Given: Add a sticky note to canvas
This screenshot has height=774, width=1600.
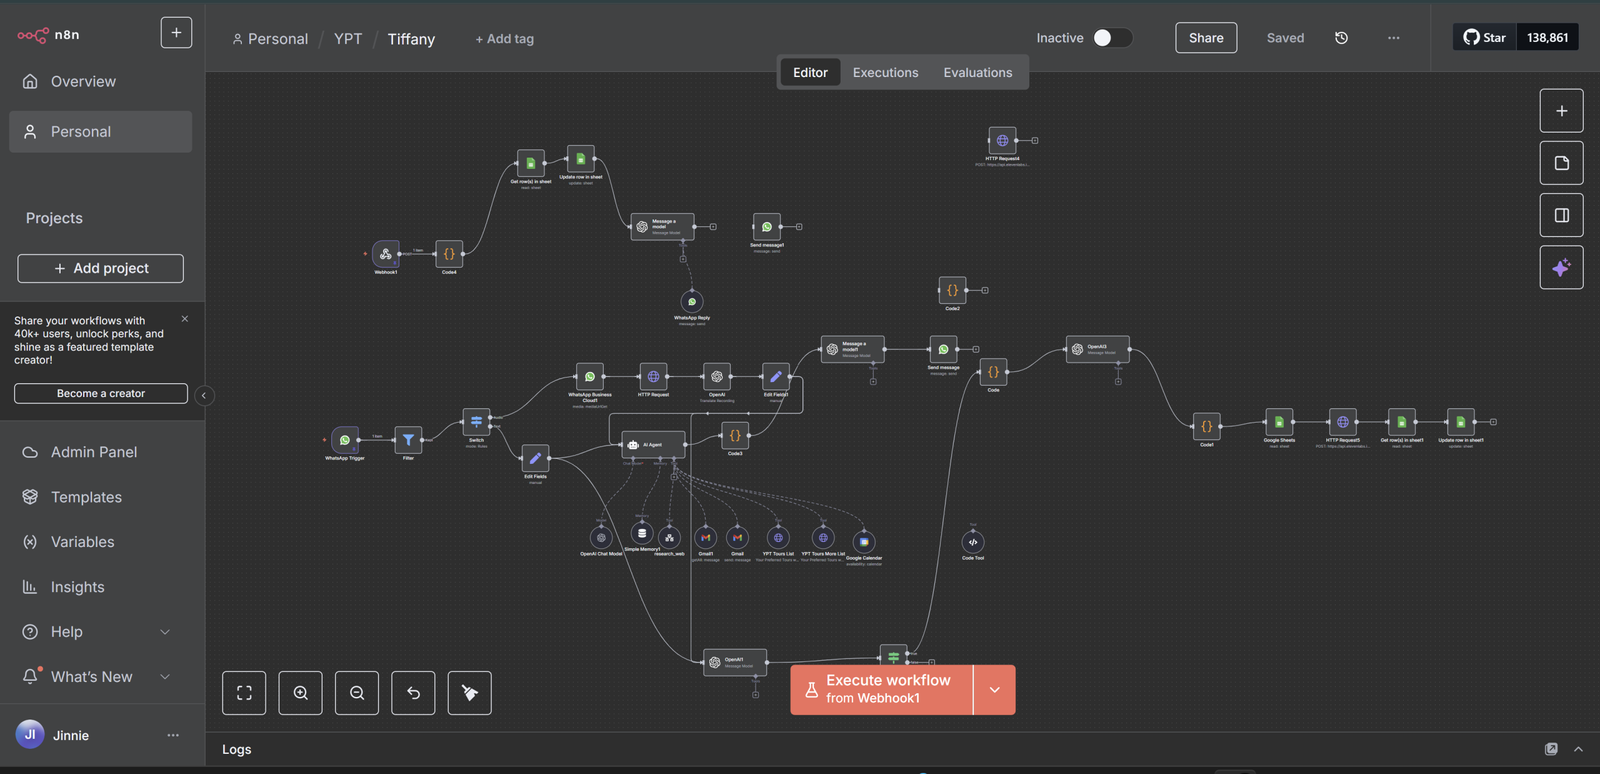Looking at the screenshot, I should pos(1561,163).
